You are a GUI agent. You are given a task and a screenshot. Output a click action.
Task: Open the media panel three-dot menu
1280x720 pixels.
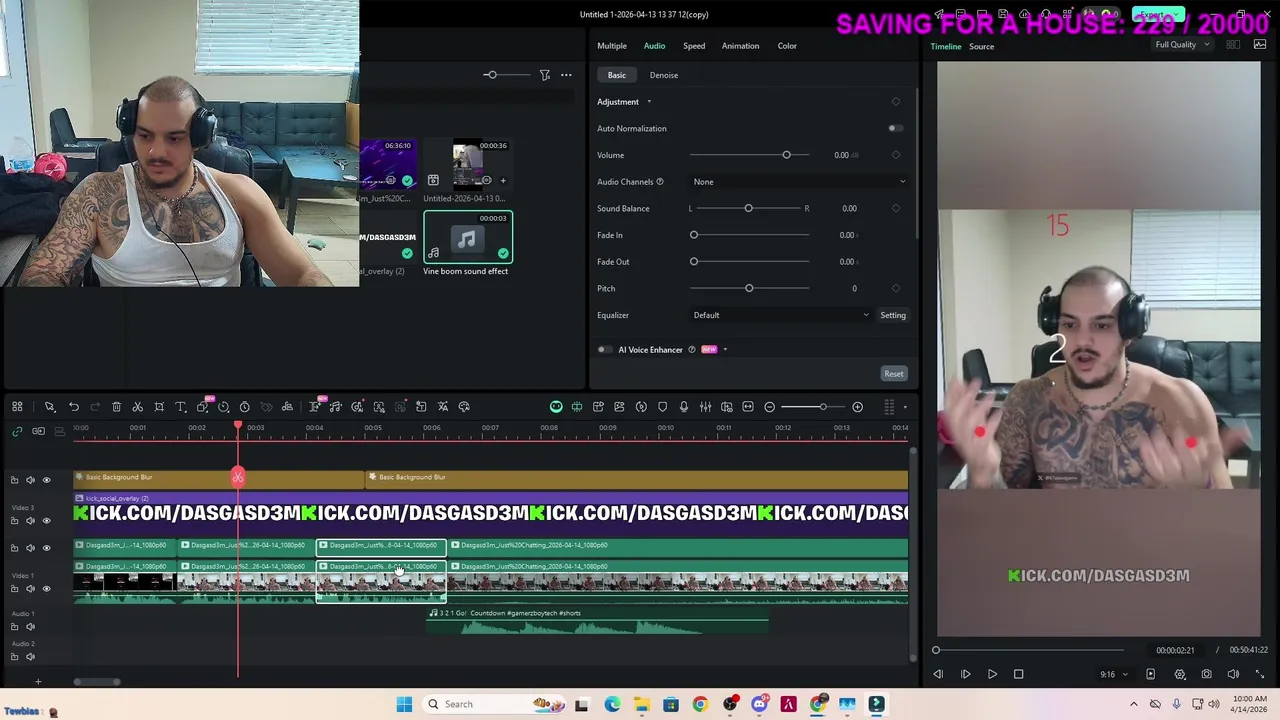(566, 75)
